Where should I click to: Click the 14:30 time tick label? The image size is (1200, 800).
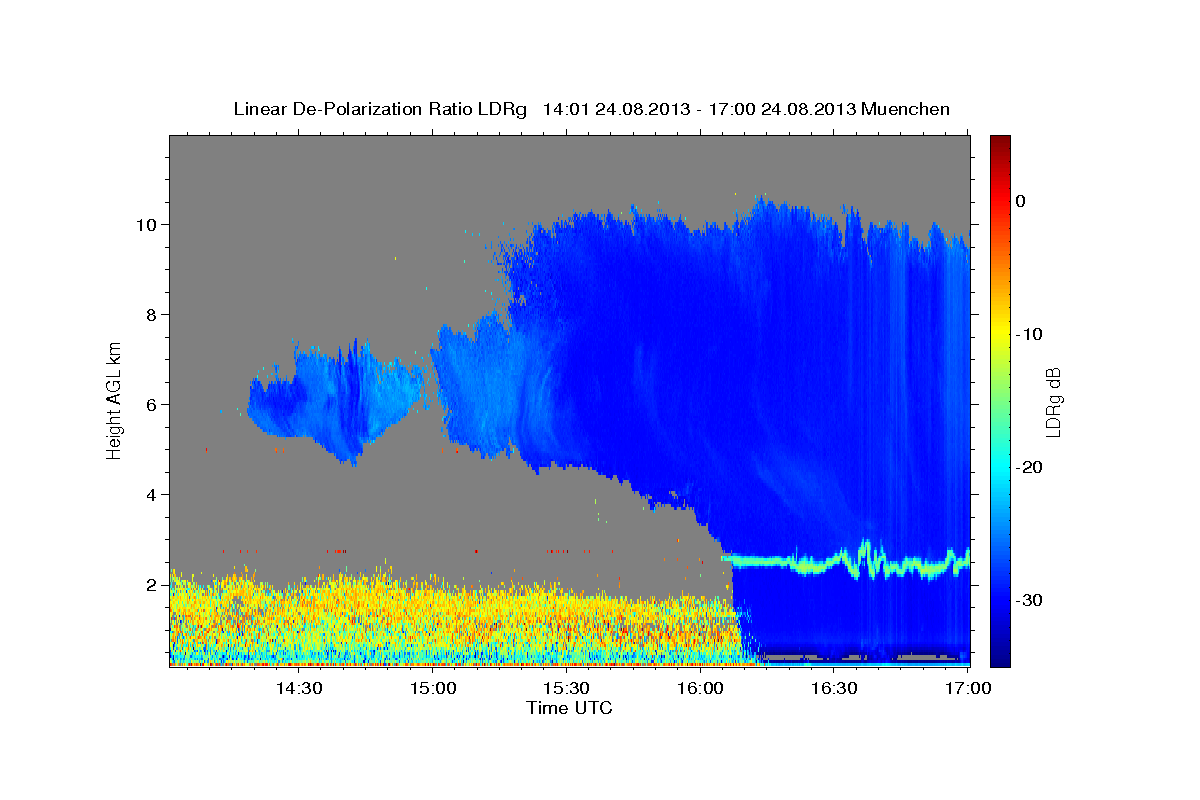(x=298, y=688)
